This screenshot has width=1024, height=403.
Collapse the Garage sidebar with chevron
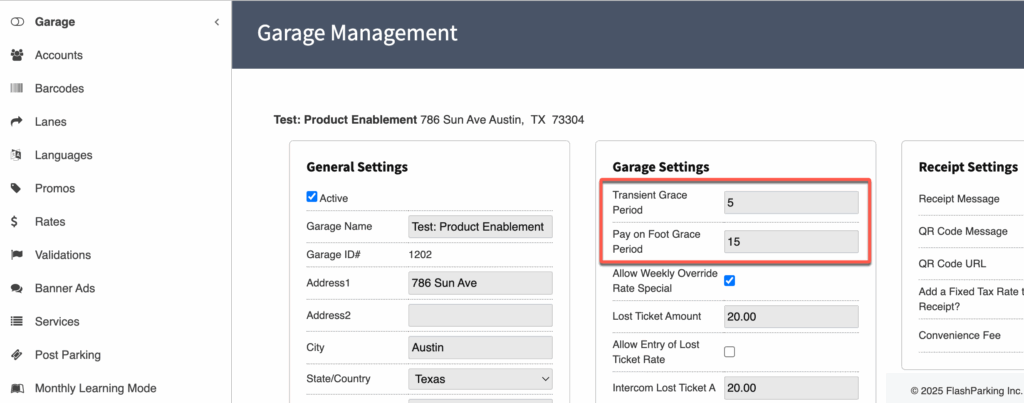click(x=217, y=22)
